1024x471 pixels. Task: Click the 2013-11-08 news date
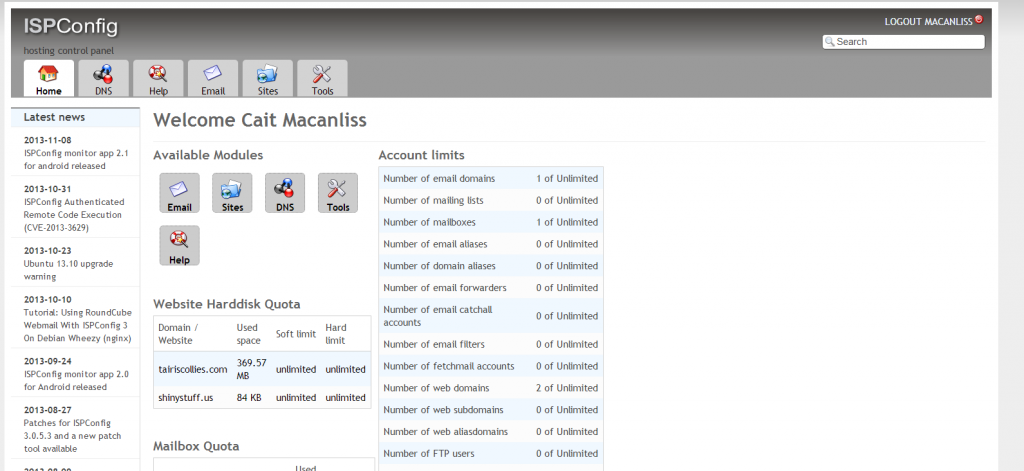coord(48,140)
